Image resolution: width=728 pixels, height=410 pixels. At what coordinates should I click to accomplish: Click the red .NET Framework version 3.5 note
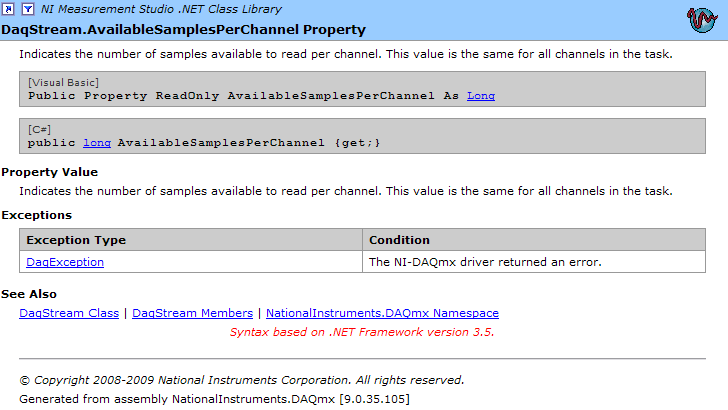(x=362, y=332)
